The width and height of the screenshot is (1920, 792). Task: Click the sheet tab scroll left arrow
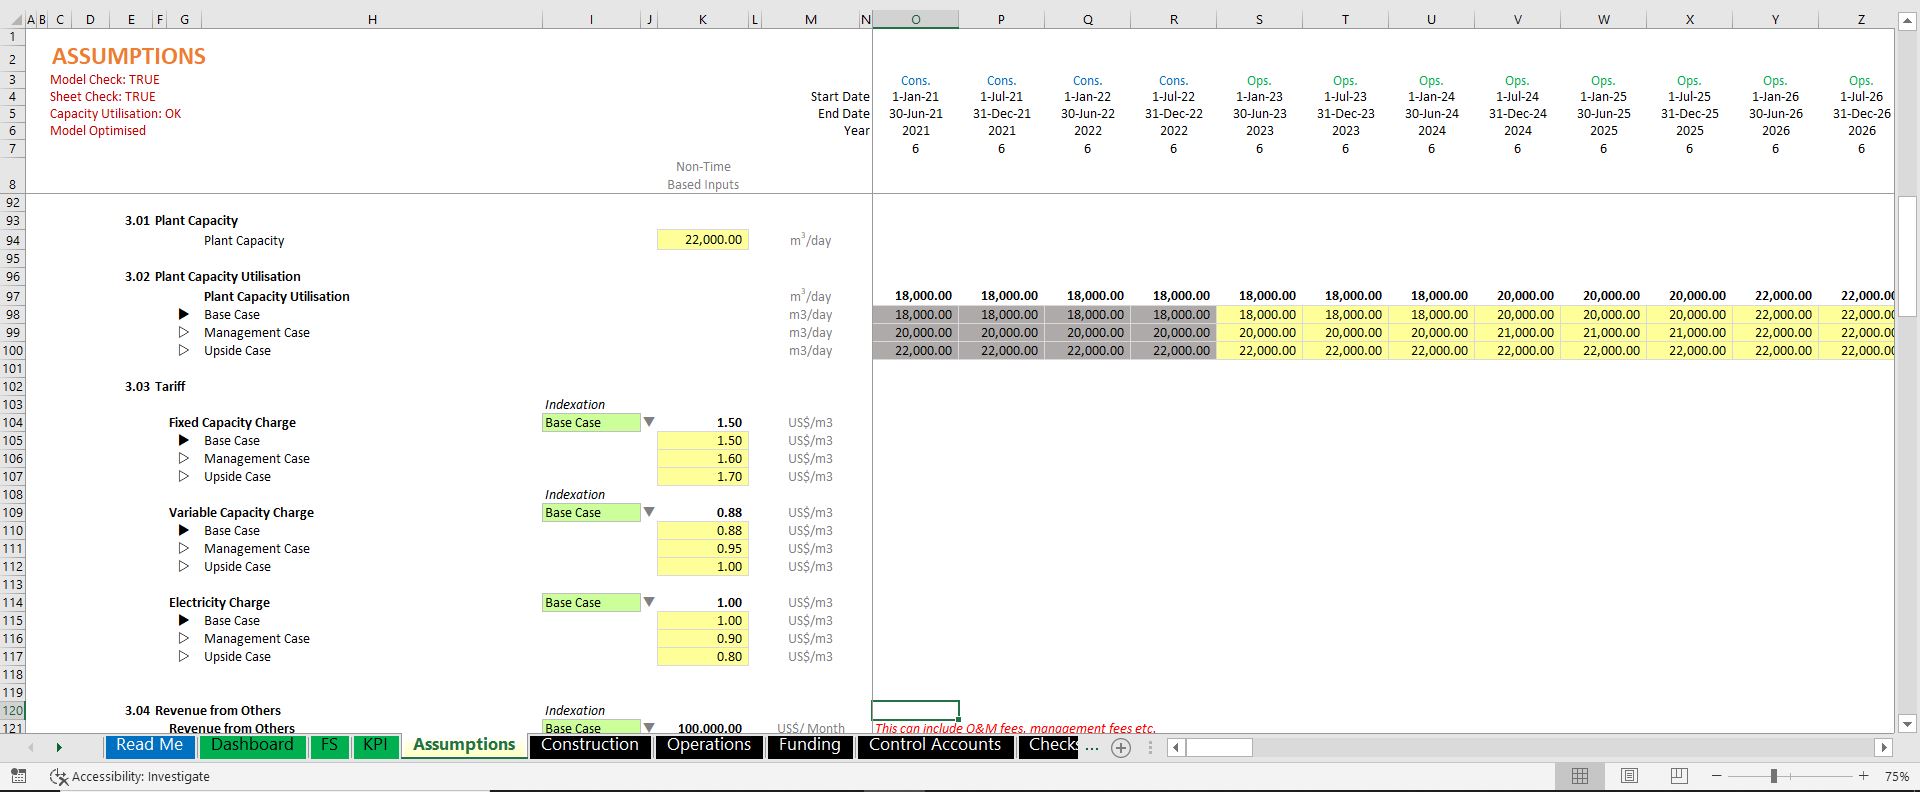coord(31,747)
